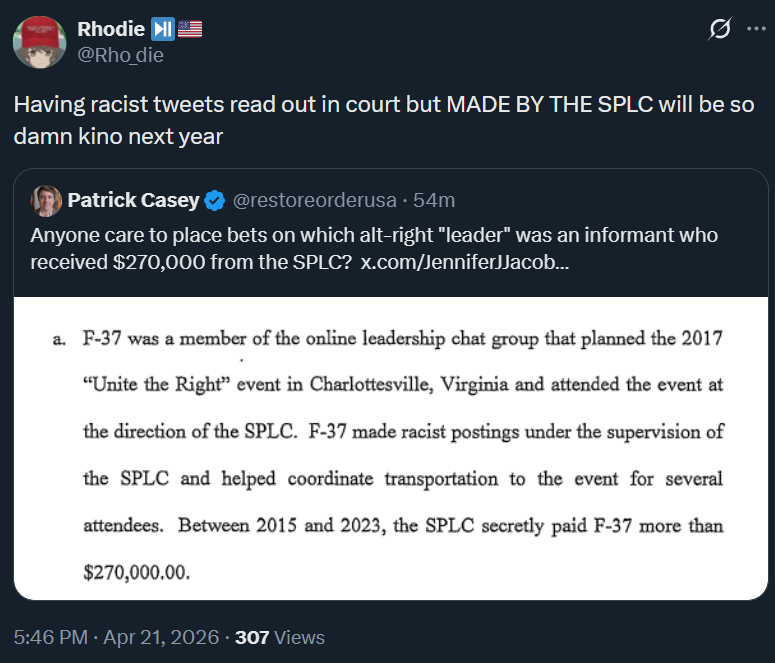Viewport: 775px width, 663px height.
Task: Click play-pause emoji beside Rhodie name
Action: click(x=164, y=30)
